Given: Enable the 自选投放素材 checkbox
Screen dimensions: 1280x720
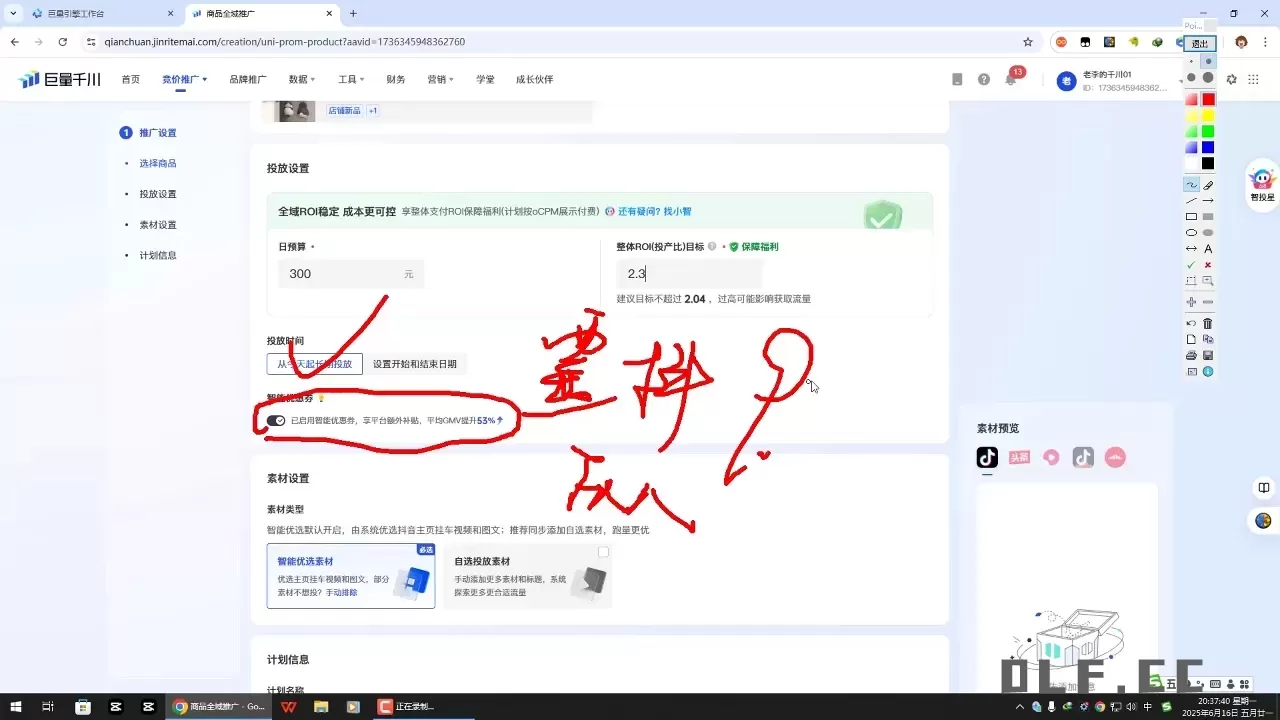Looking at the screenshot, I should pyautogui.click(x=604, y=551).
